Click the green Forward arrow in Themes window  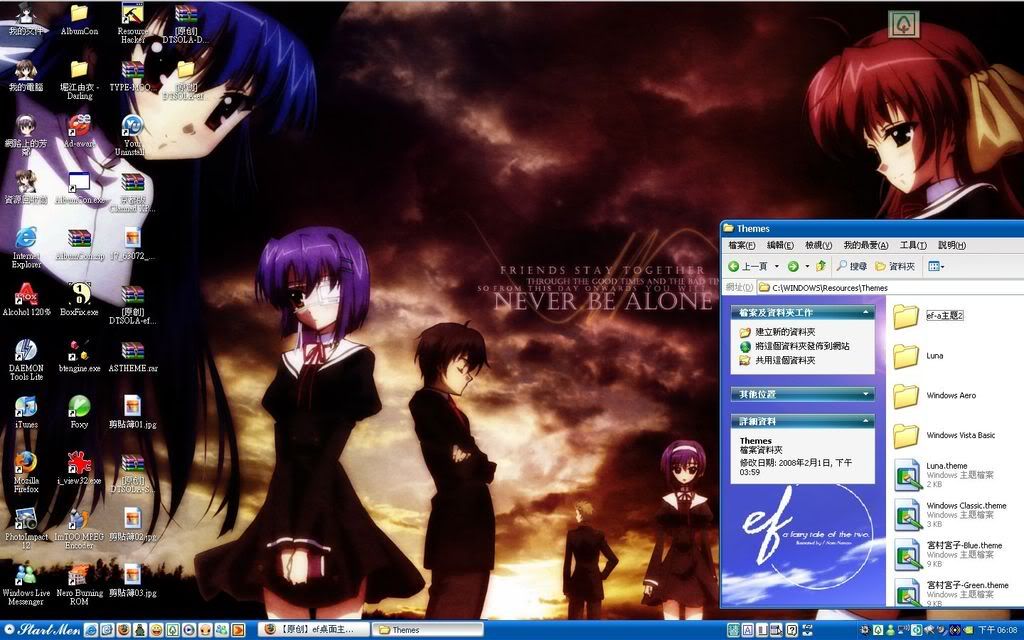[x=793, y=266]
